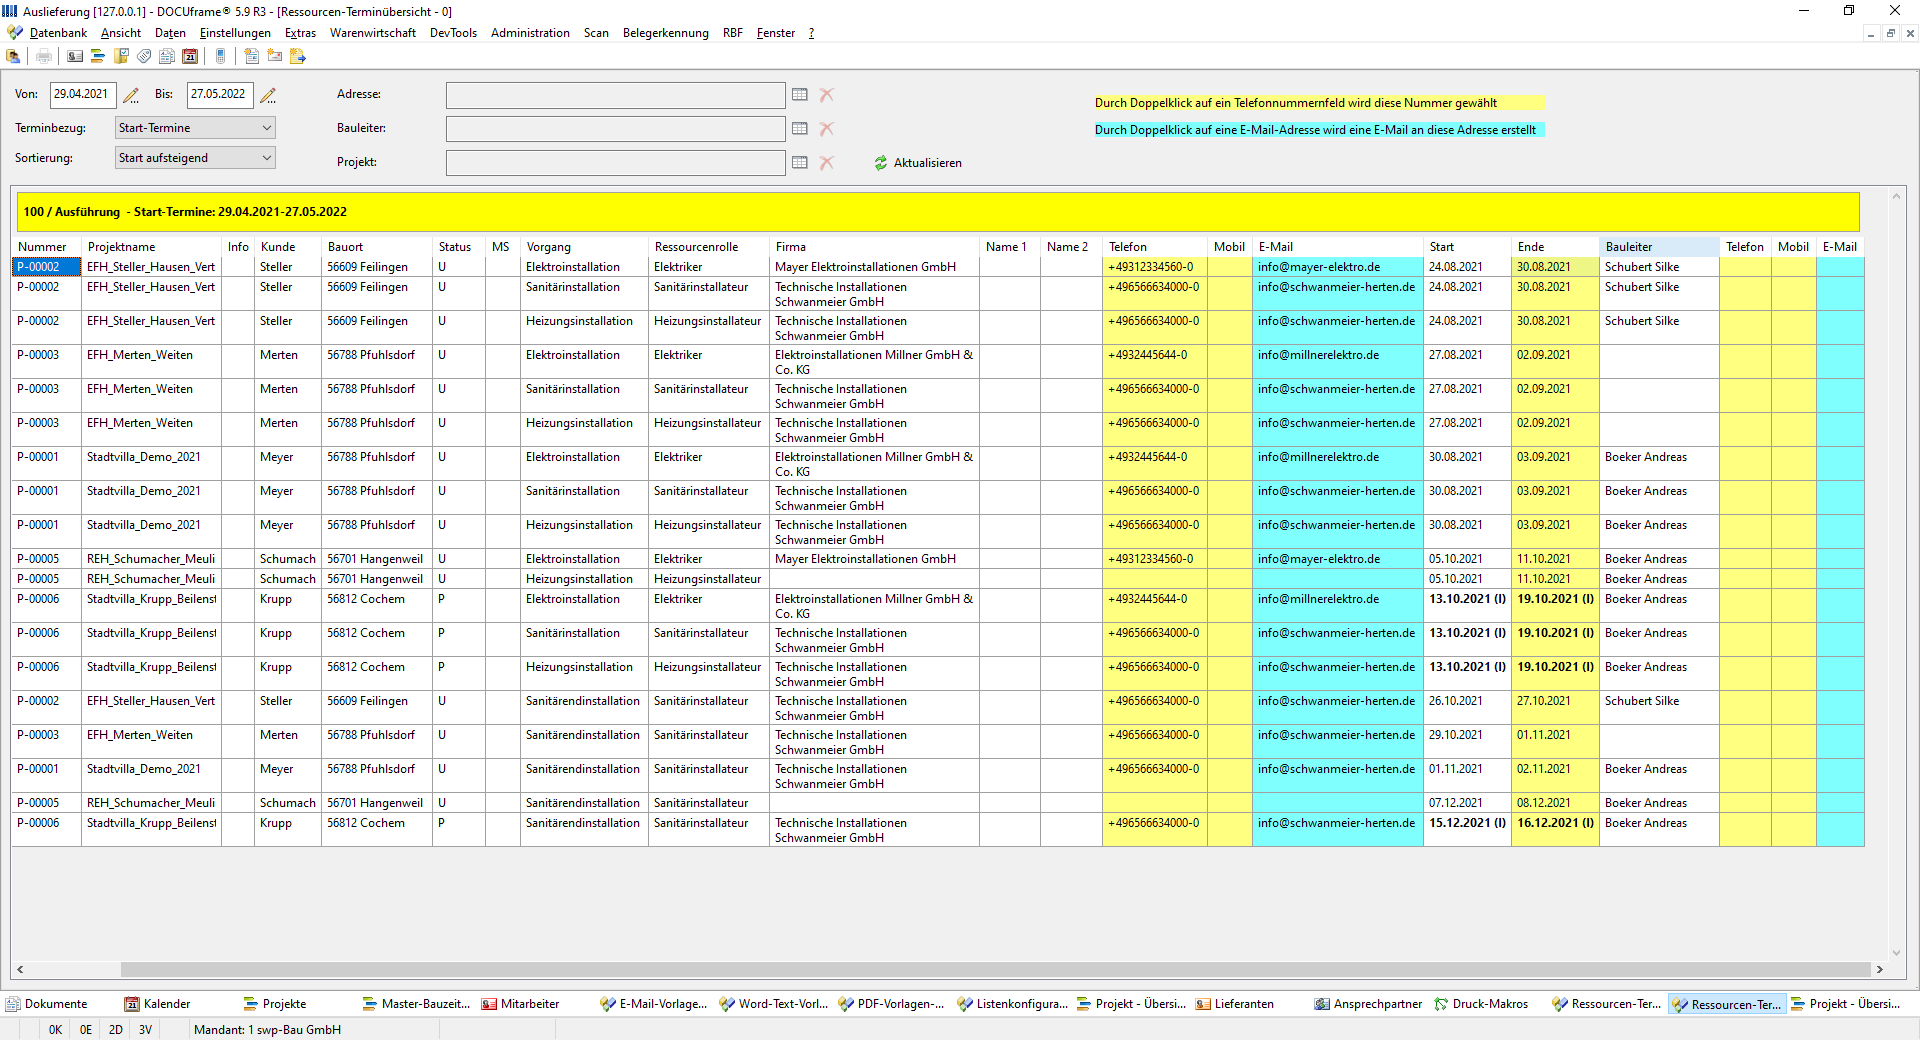The image size is (1920, 1040).
Task: Switch to the Dokumente tab
Action: (47, 1004)
